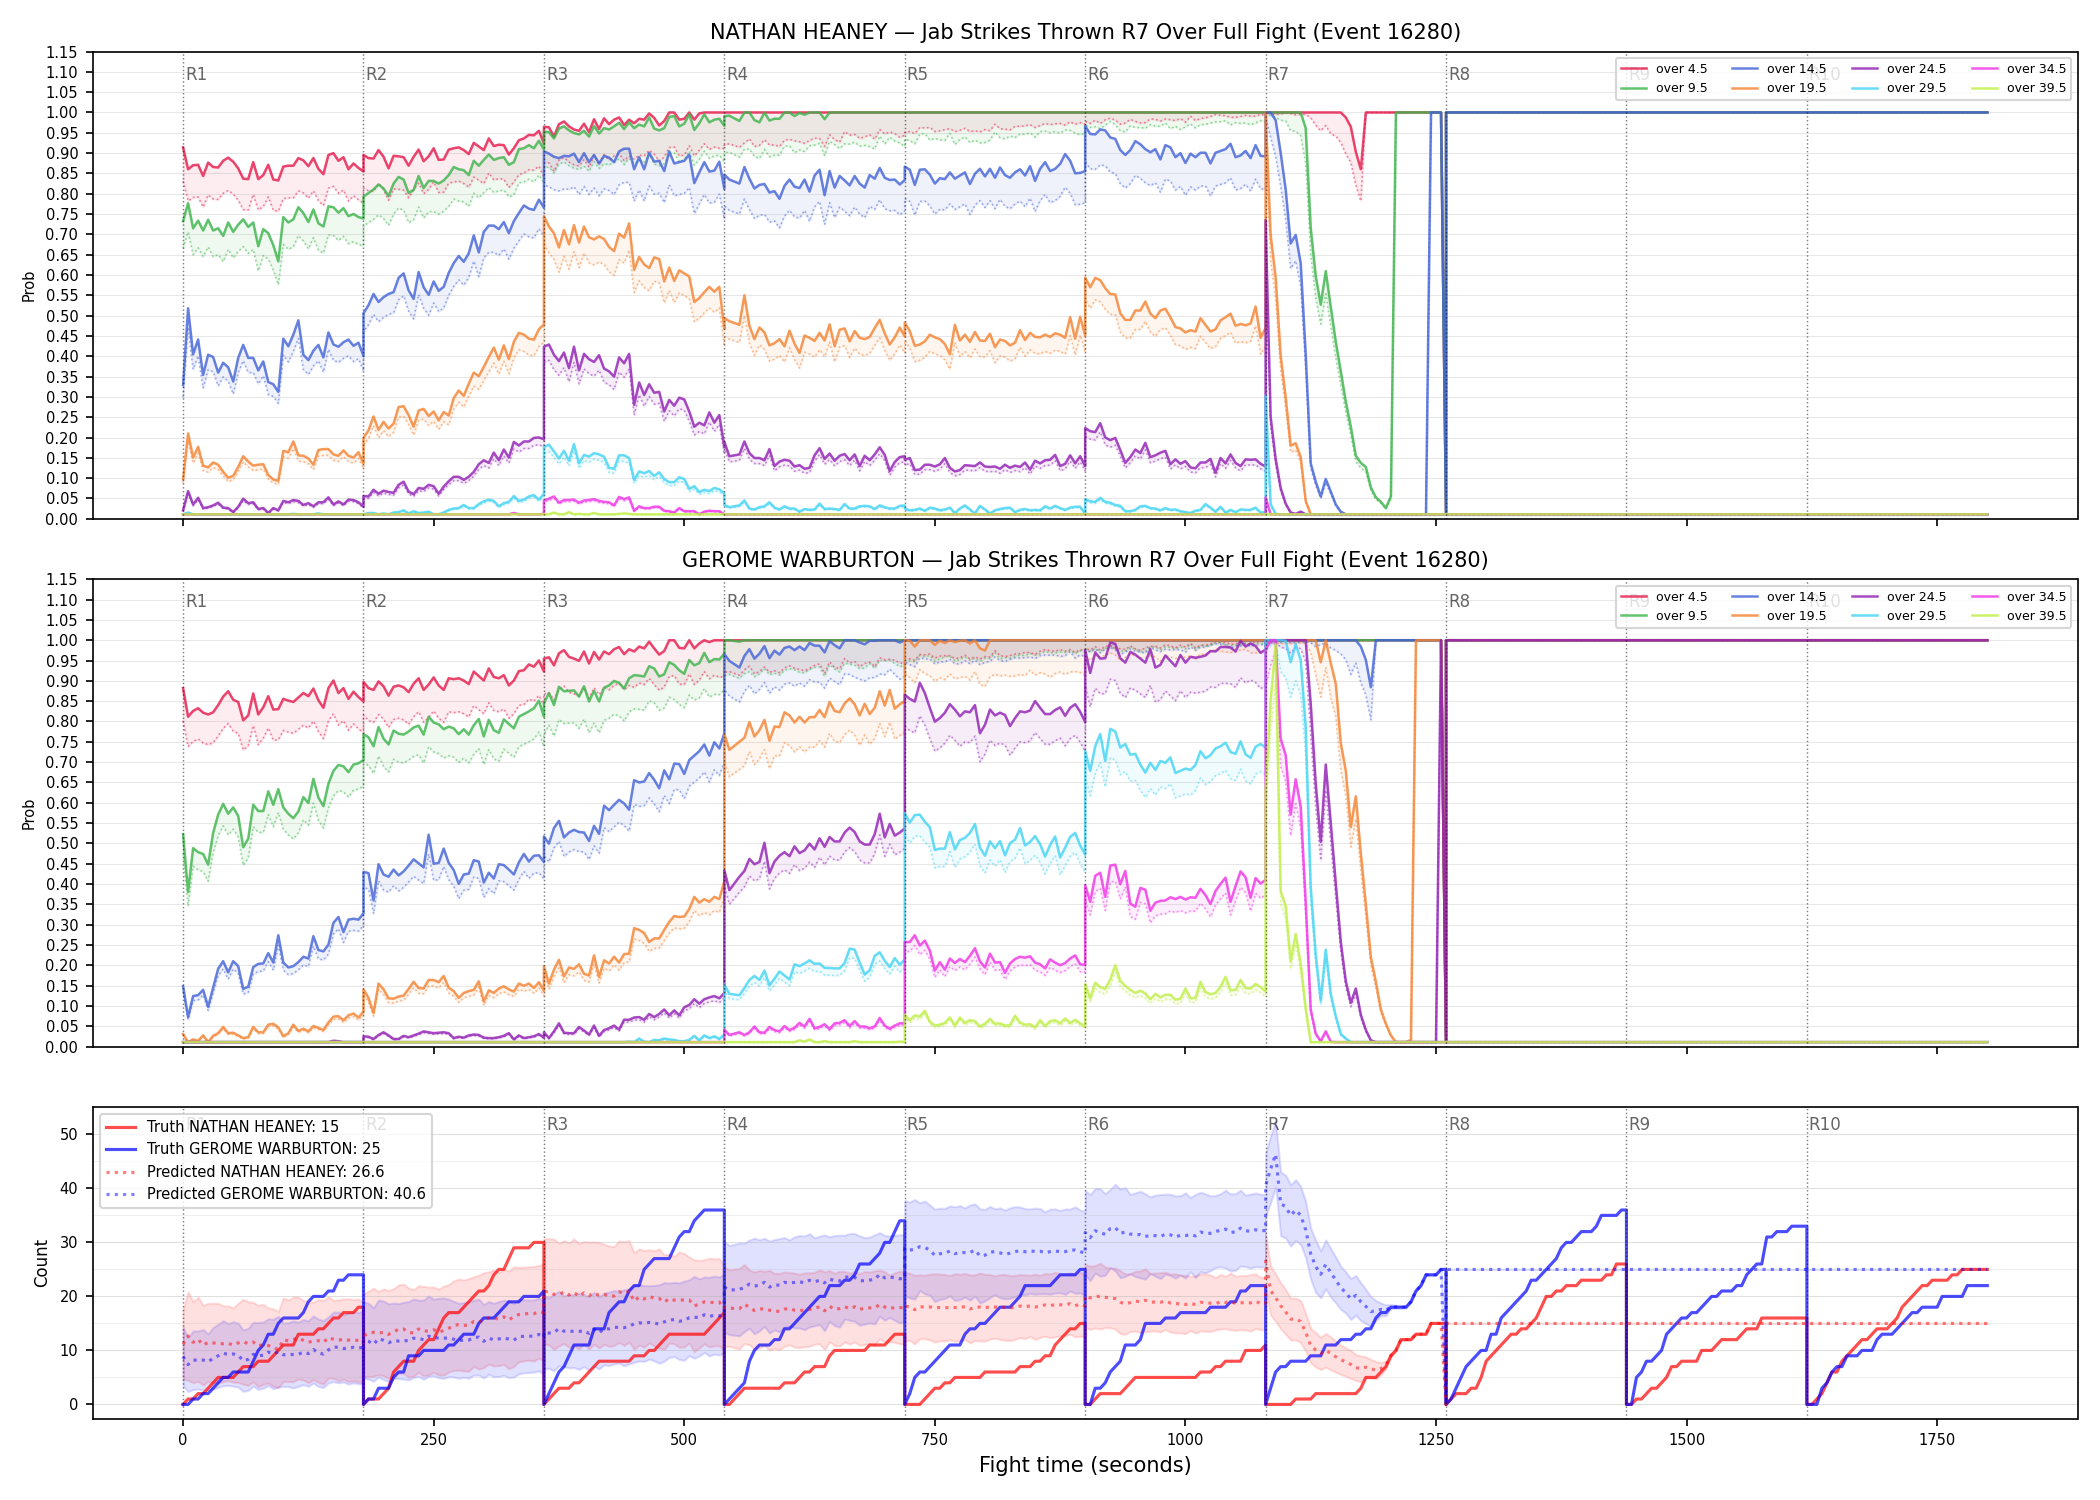The image size is (2100, 1500).
Task: Select R1 round label in Gerome Warburton chart
Action: coord(196,601)
